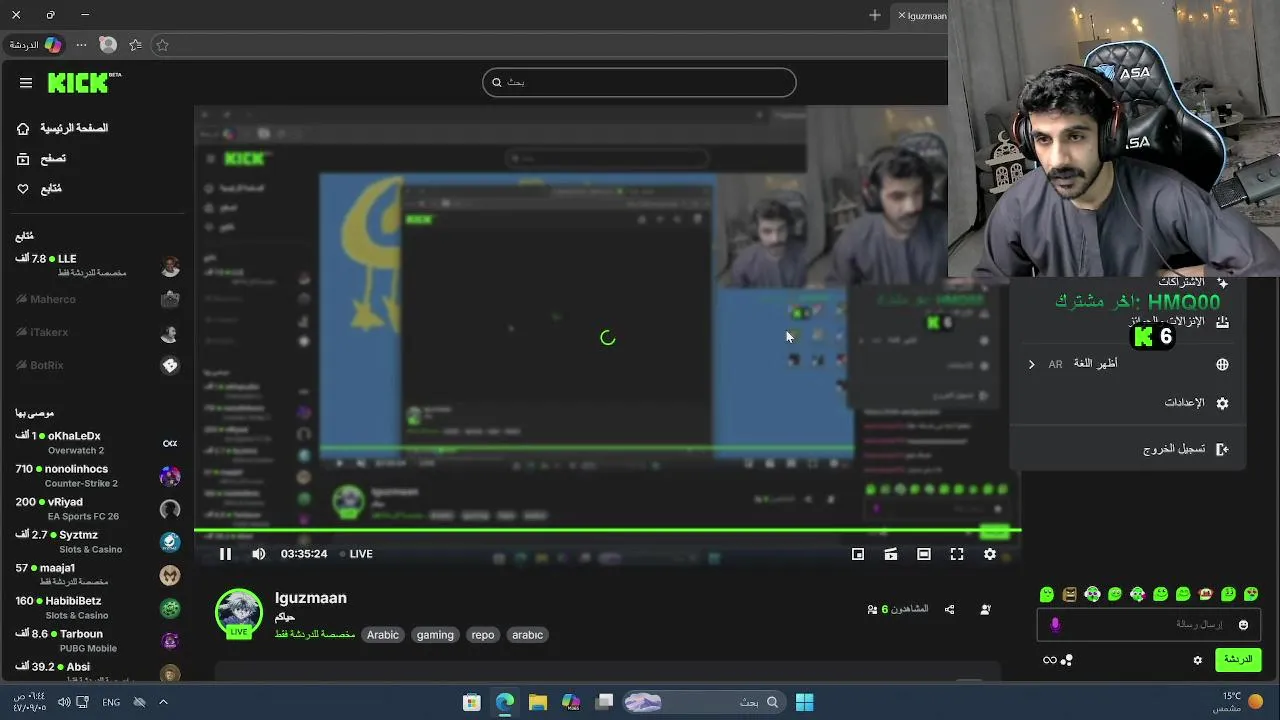1280x720 pixels.
Task: Click the infinity icon below chat
Action: (1049, 660)
